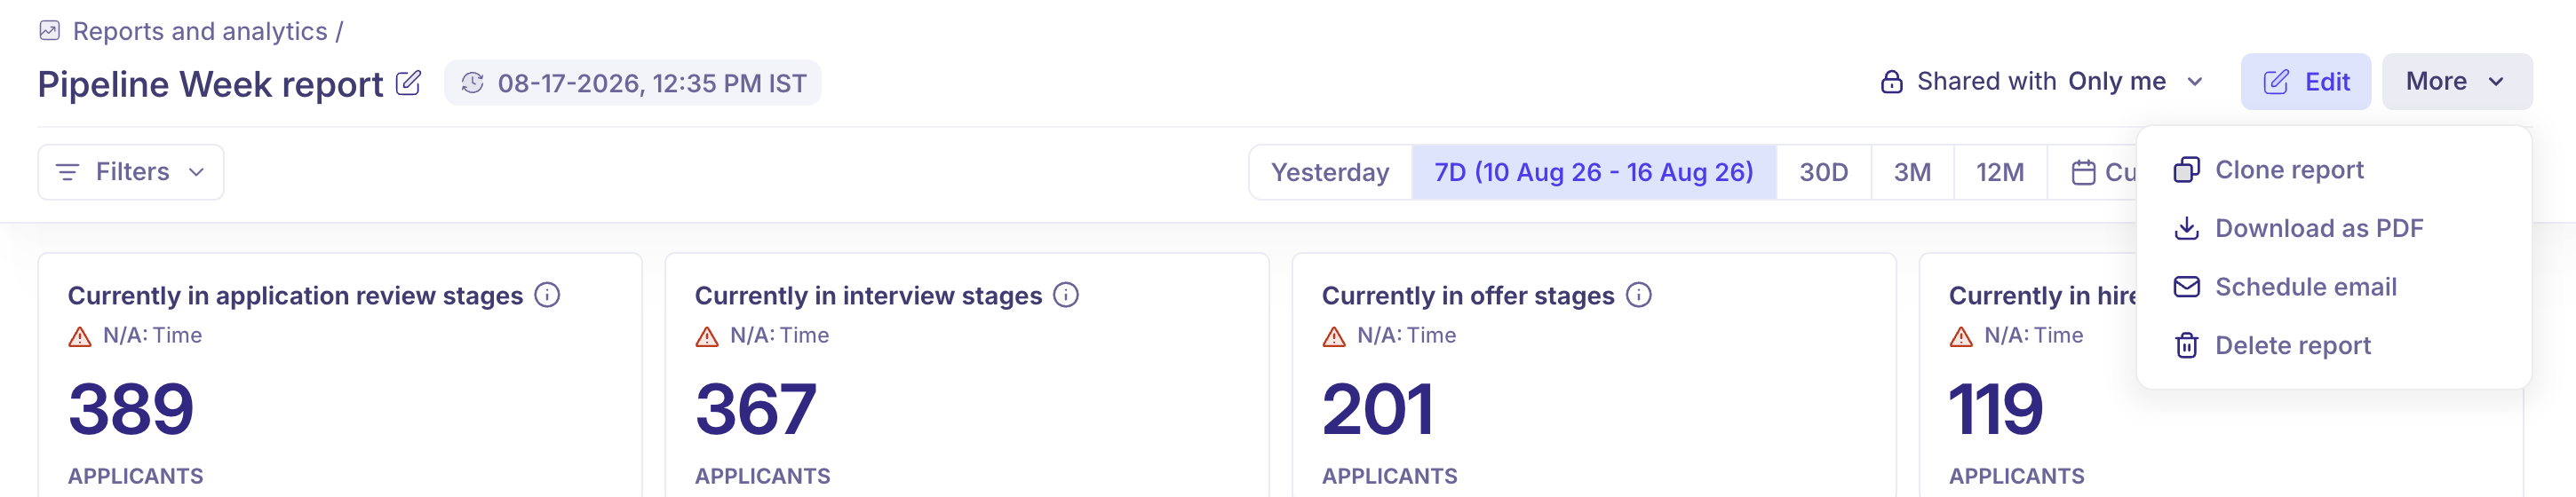Open the Shared with Only me dropdown

2042,82
